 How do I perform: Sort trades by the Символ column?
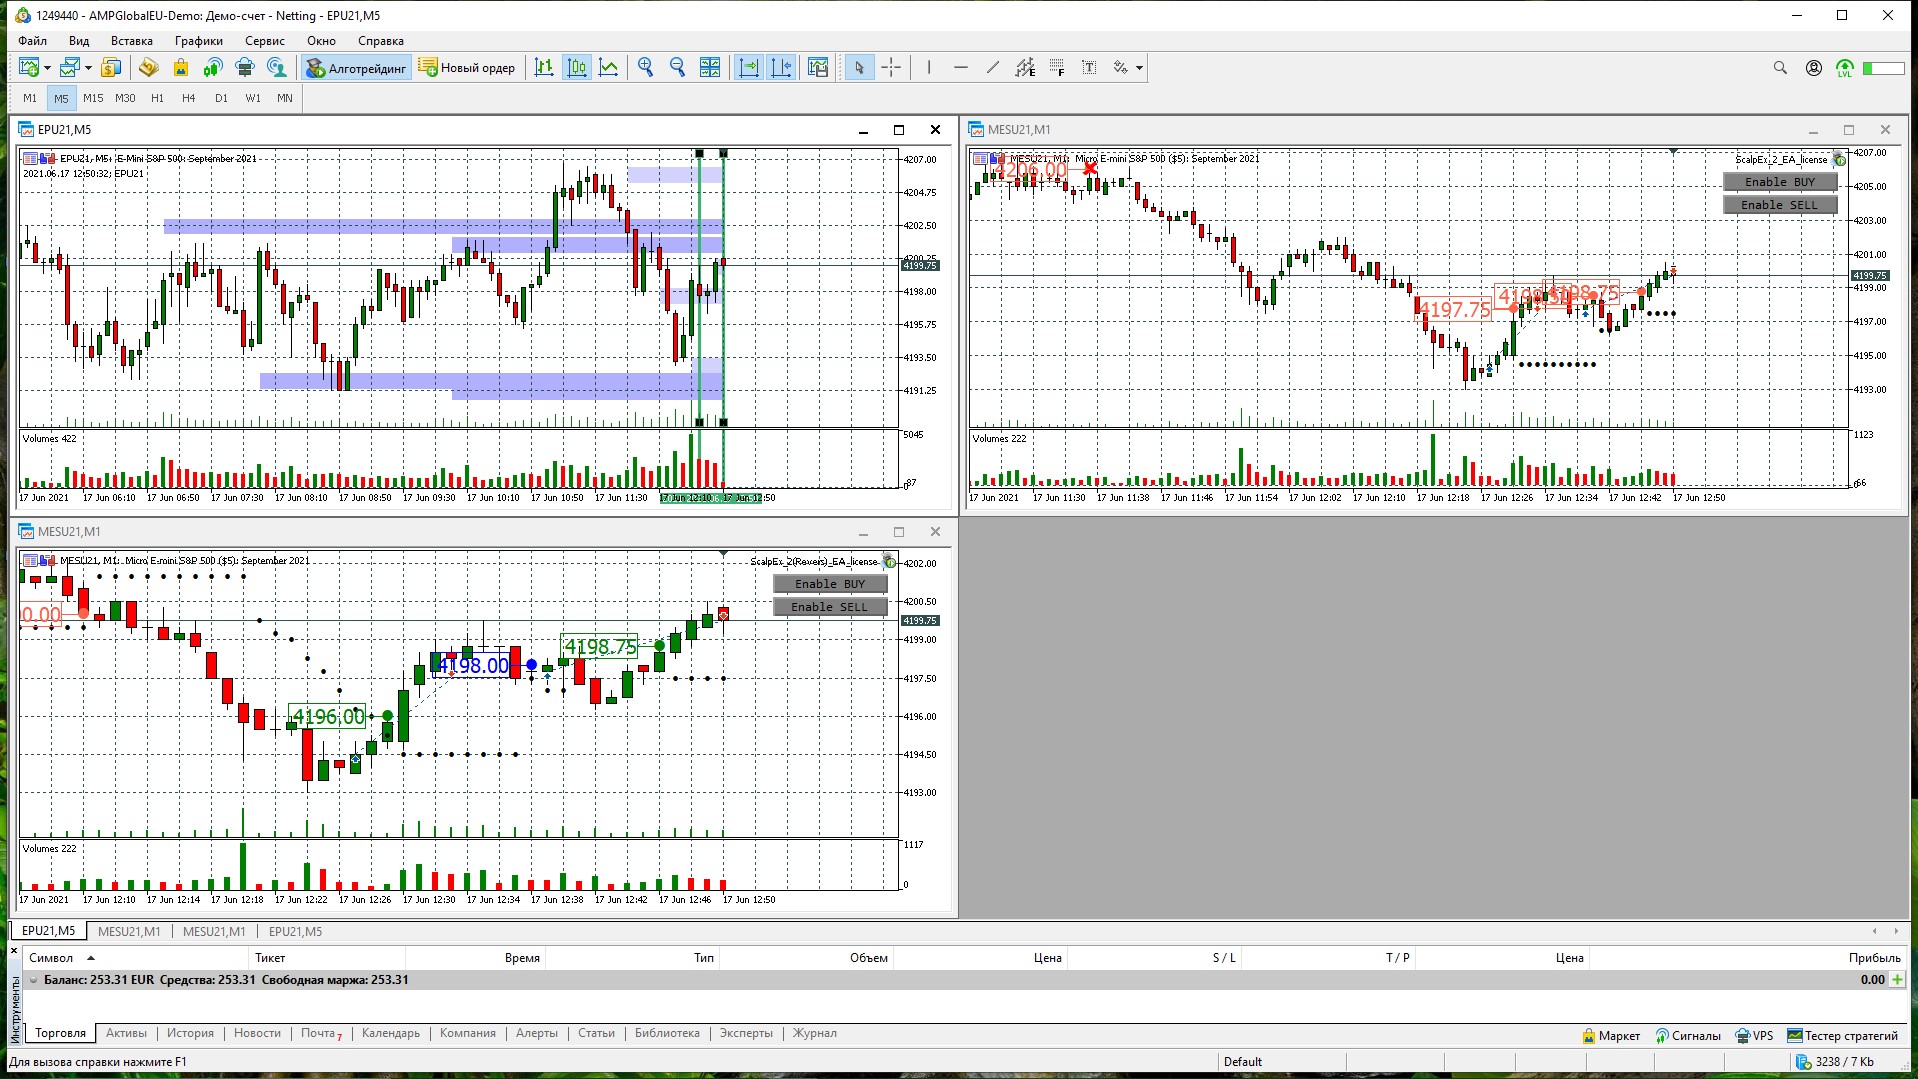[x=51, y=958]
